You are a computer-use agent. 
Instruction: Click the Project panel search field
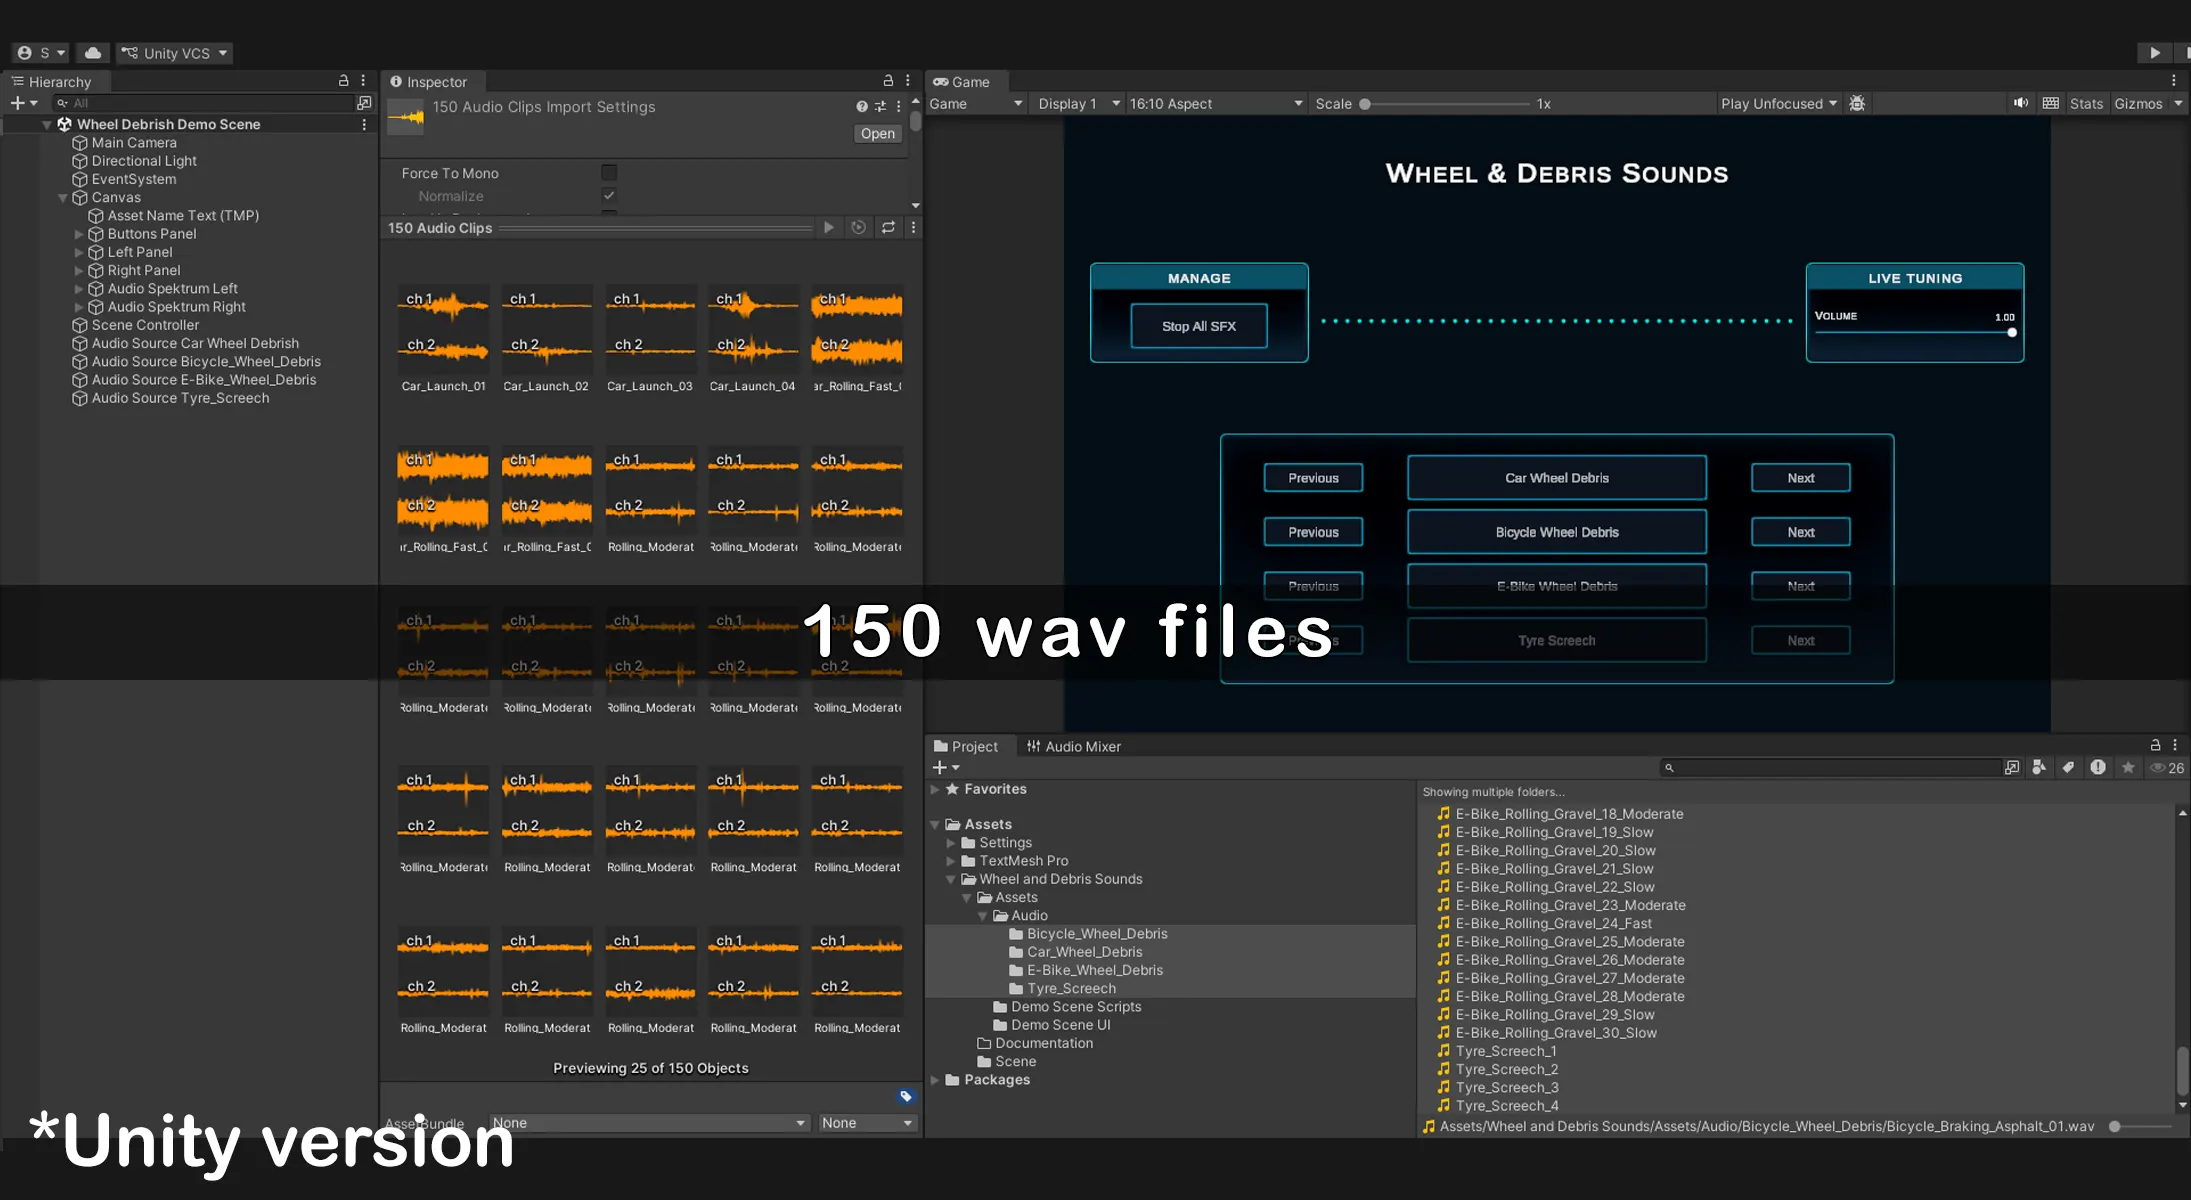[1829, 768]
